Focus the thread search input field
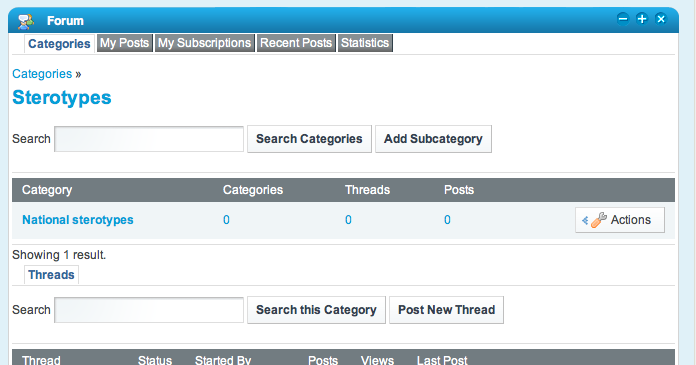This screenshot has height=365, width=696. tap(149, 310)
